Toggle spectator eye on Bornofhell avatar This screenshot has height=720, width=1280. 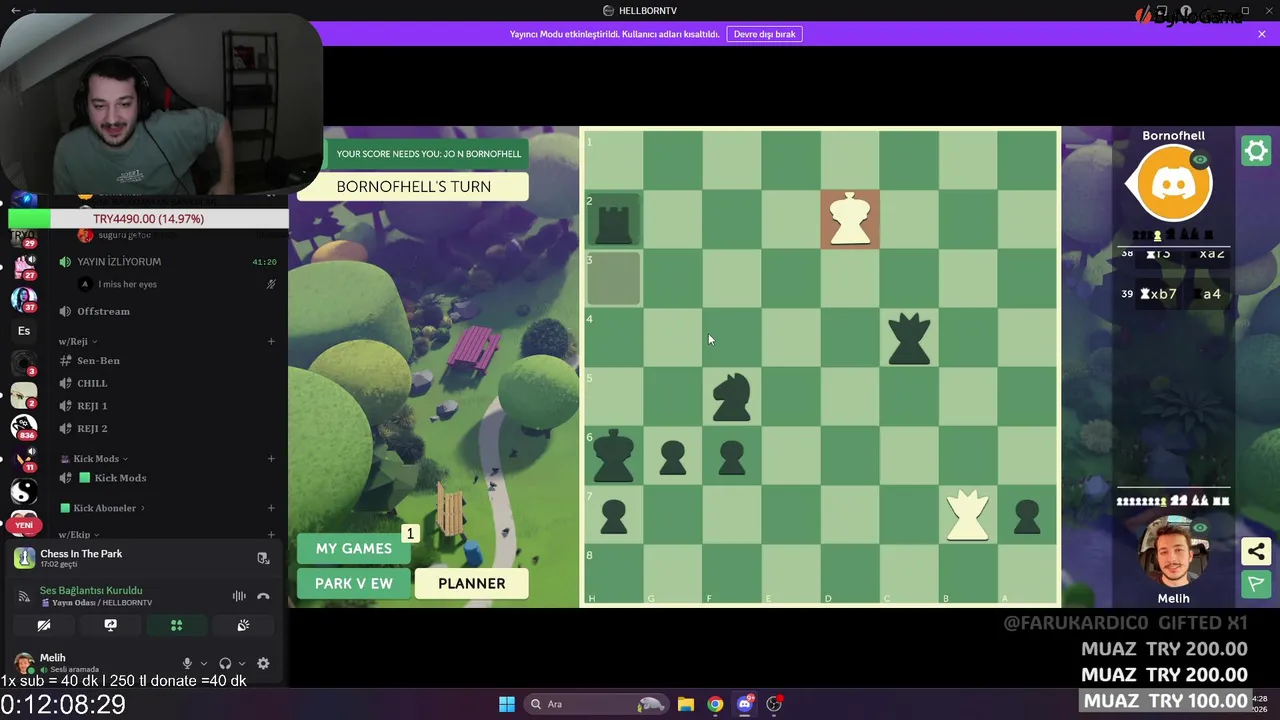click(x=1200, y=160)
